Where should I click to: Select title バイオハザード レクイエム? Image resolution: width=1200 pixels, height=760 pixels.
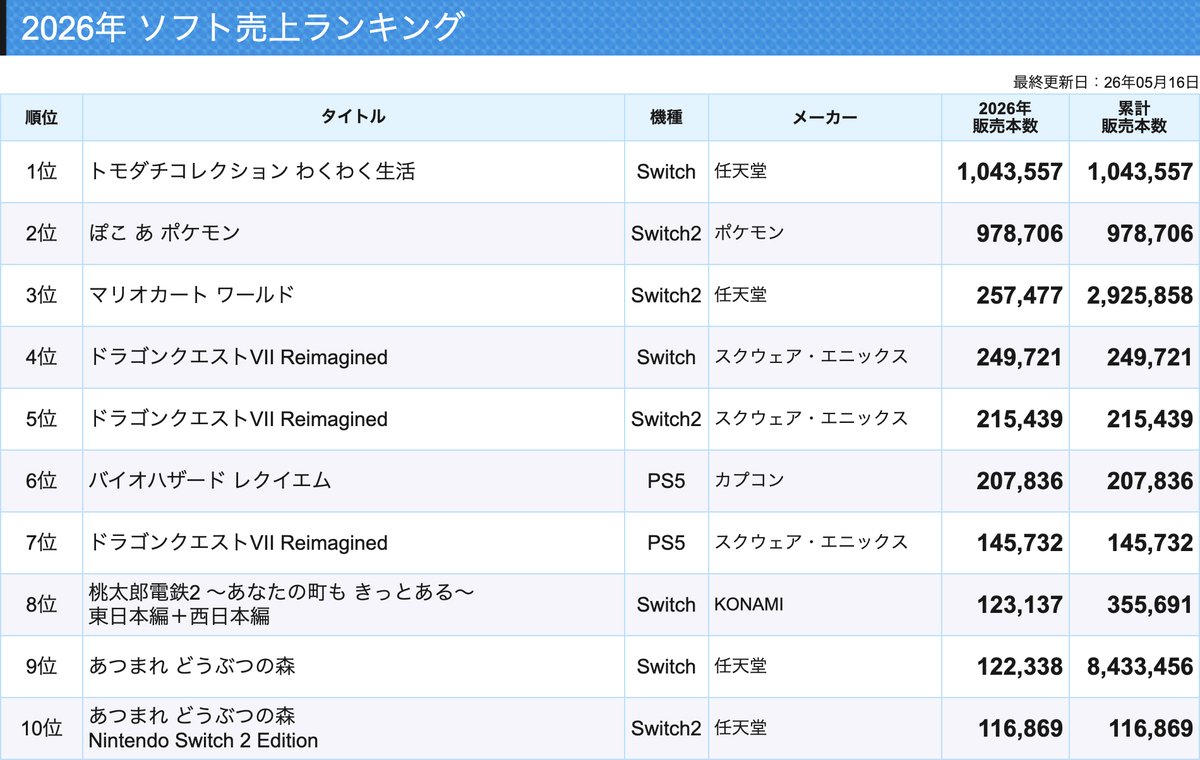pyautogui.click(x=210, y=481)
